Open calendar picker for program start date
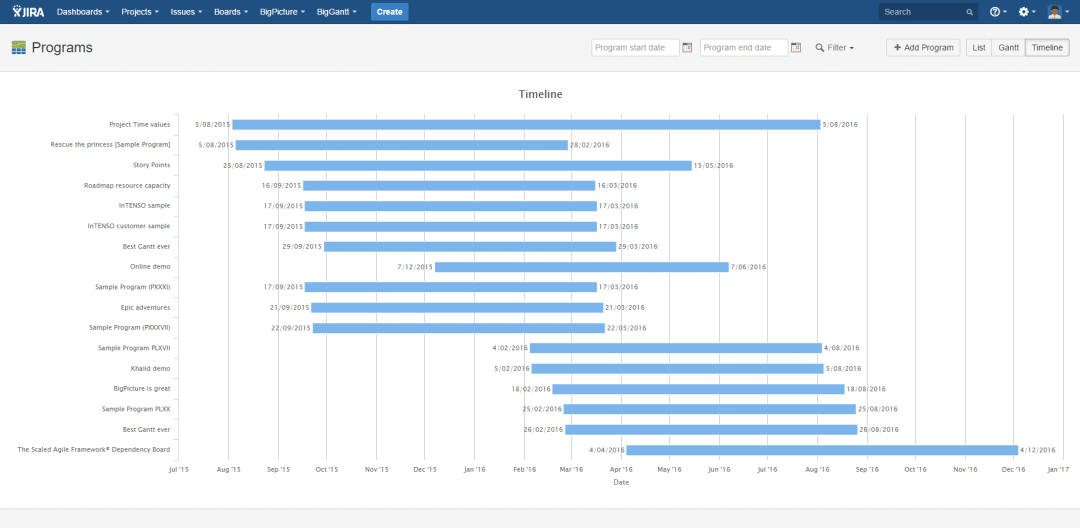The image size is (1080, 528). (x=687, y=47)
